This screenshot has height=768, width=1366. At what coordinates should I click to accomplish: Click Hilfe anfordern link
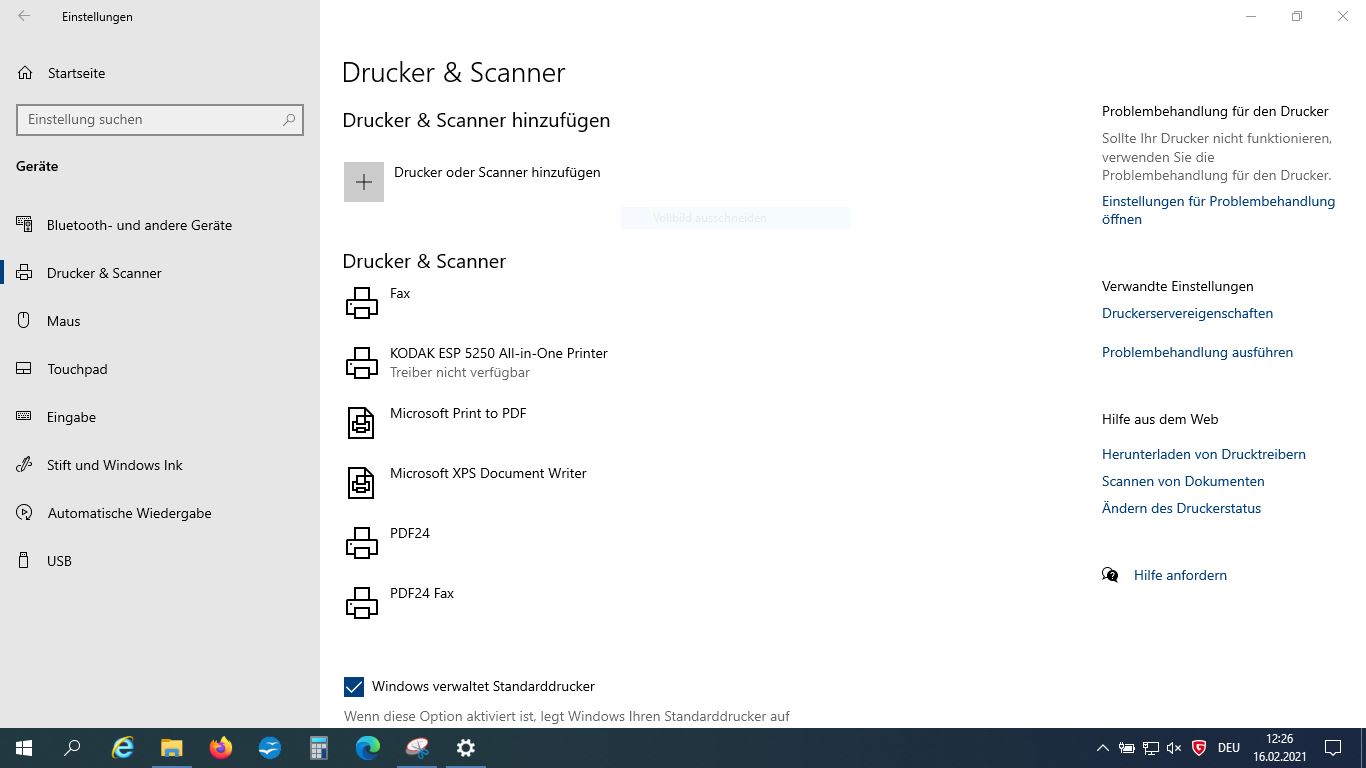1180,575
